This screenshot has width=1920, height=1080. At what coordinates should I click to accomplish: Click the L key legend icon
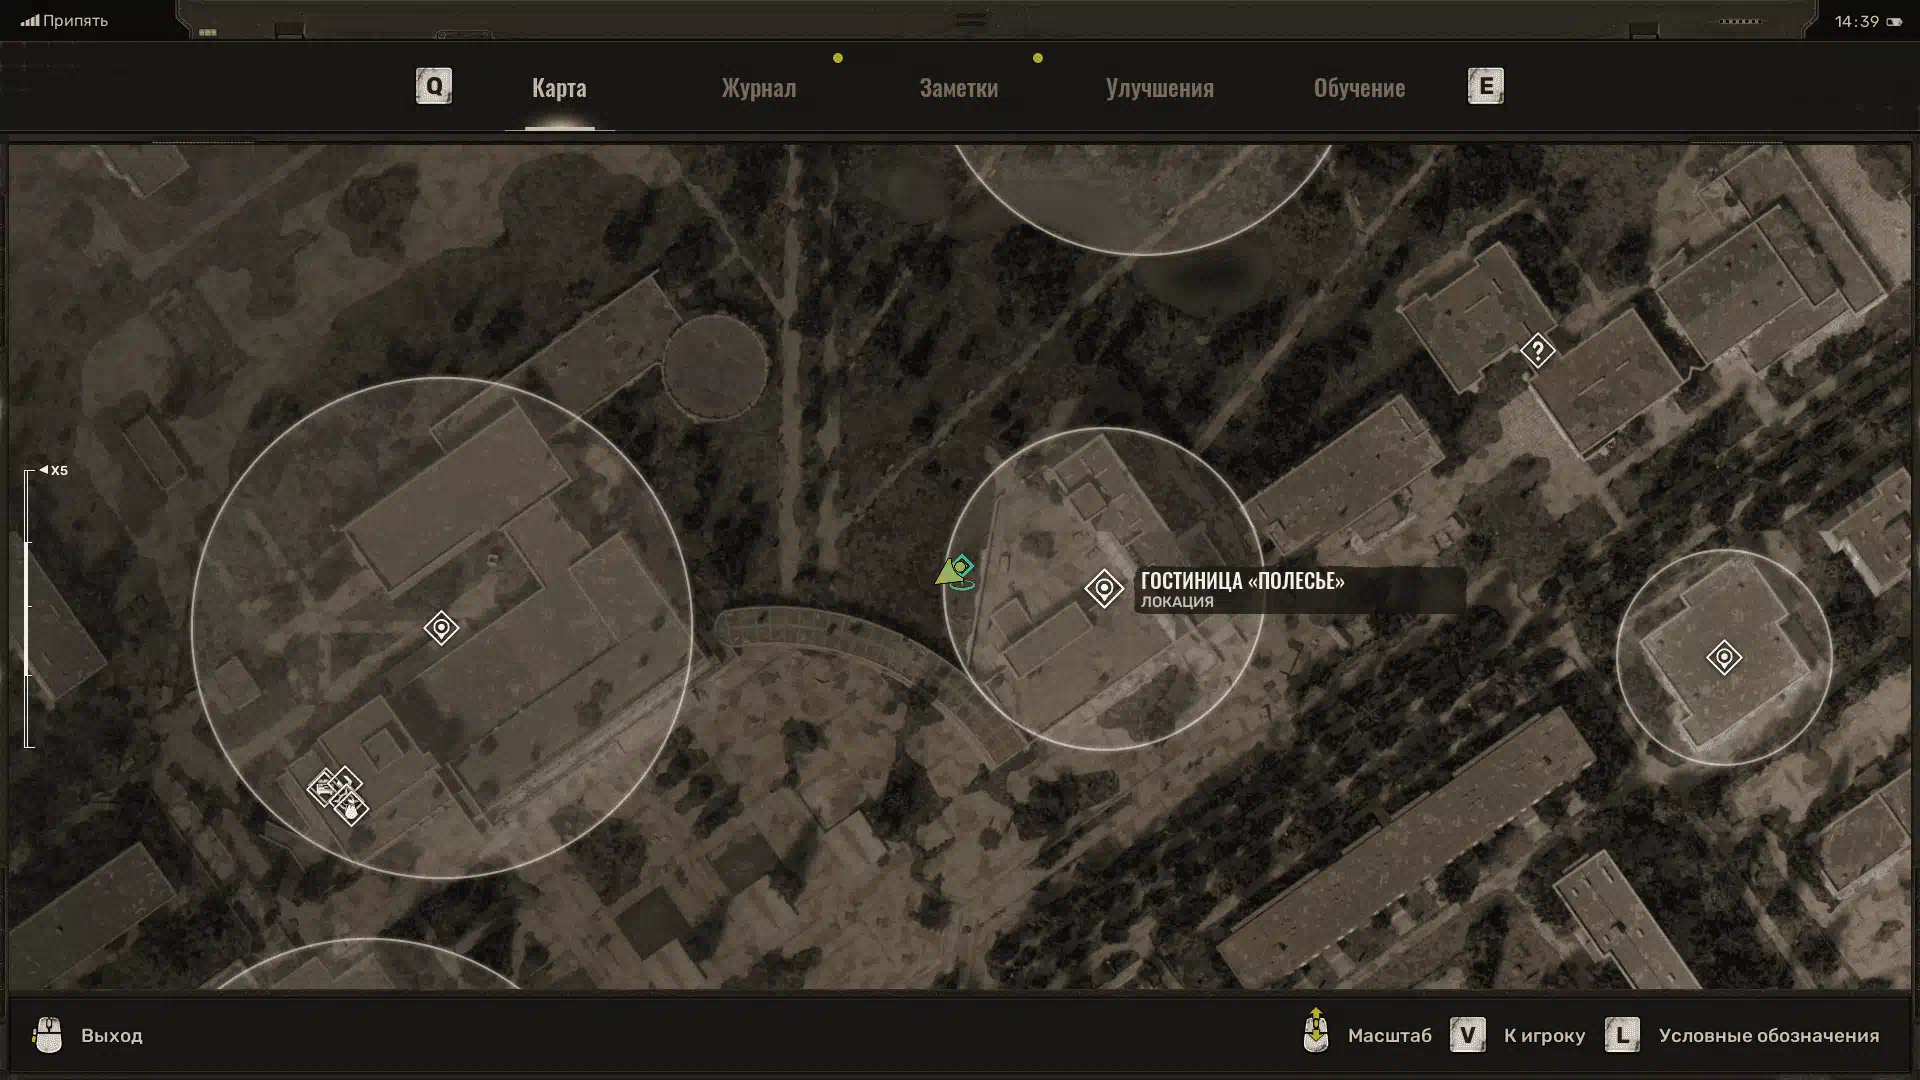click(1622, 1035)
